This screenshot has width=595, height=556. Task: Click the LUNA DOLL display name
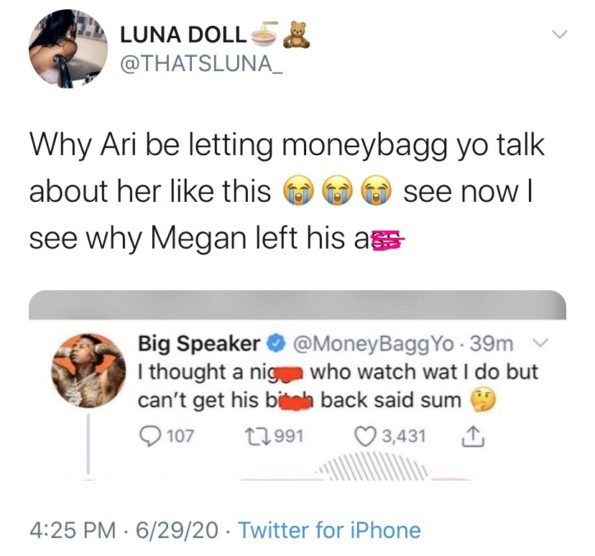pyautogui.click(x=183, y=35)
